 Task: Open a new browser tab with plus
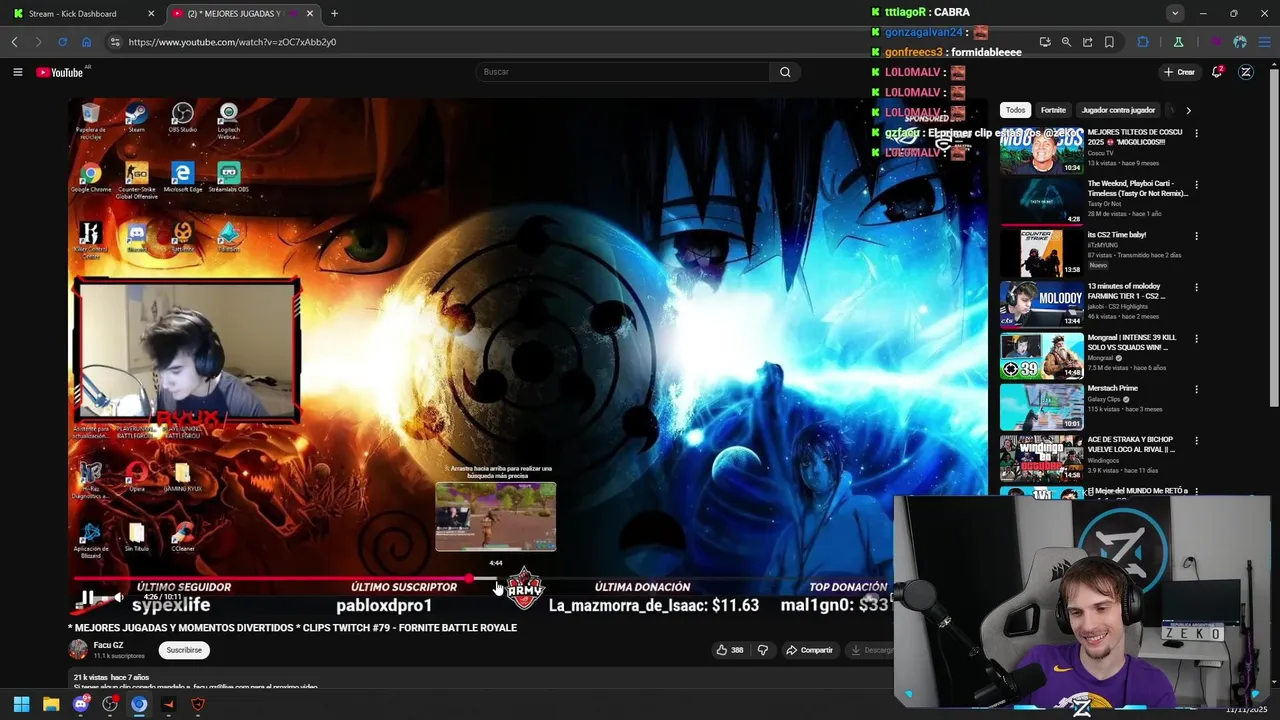[x=334, y=14]
